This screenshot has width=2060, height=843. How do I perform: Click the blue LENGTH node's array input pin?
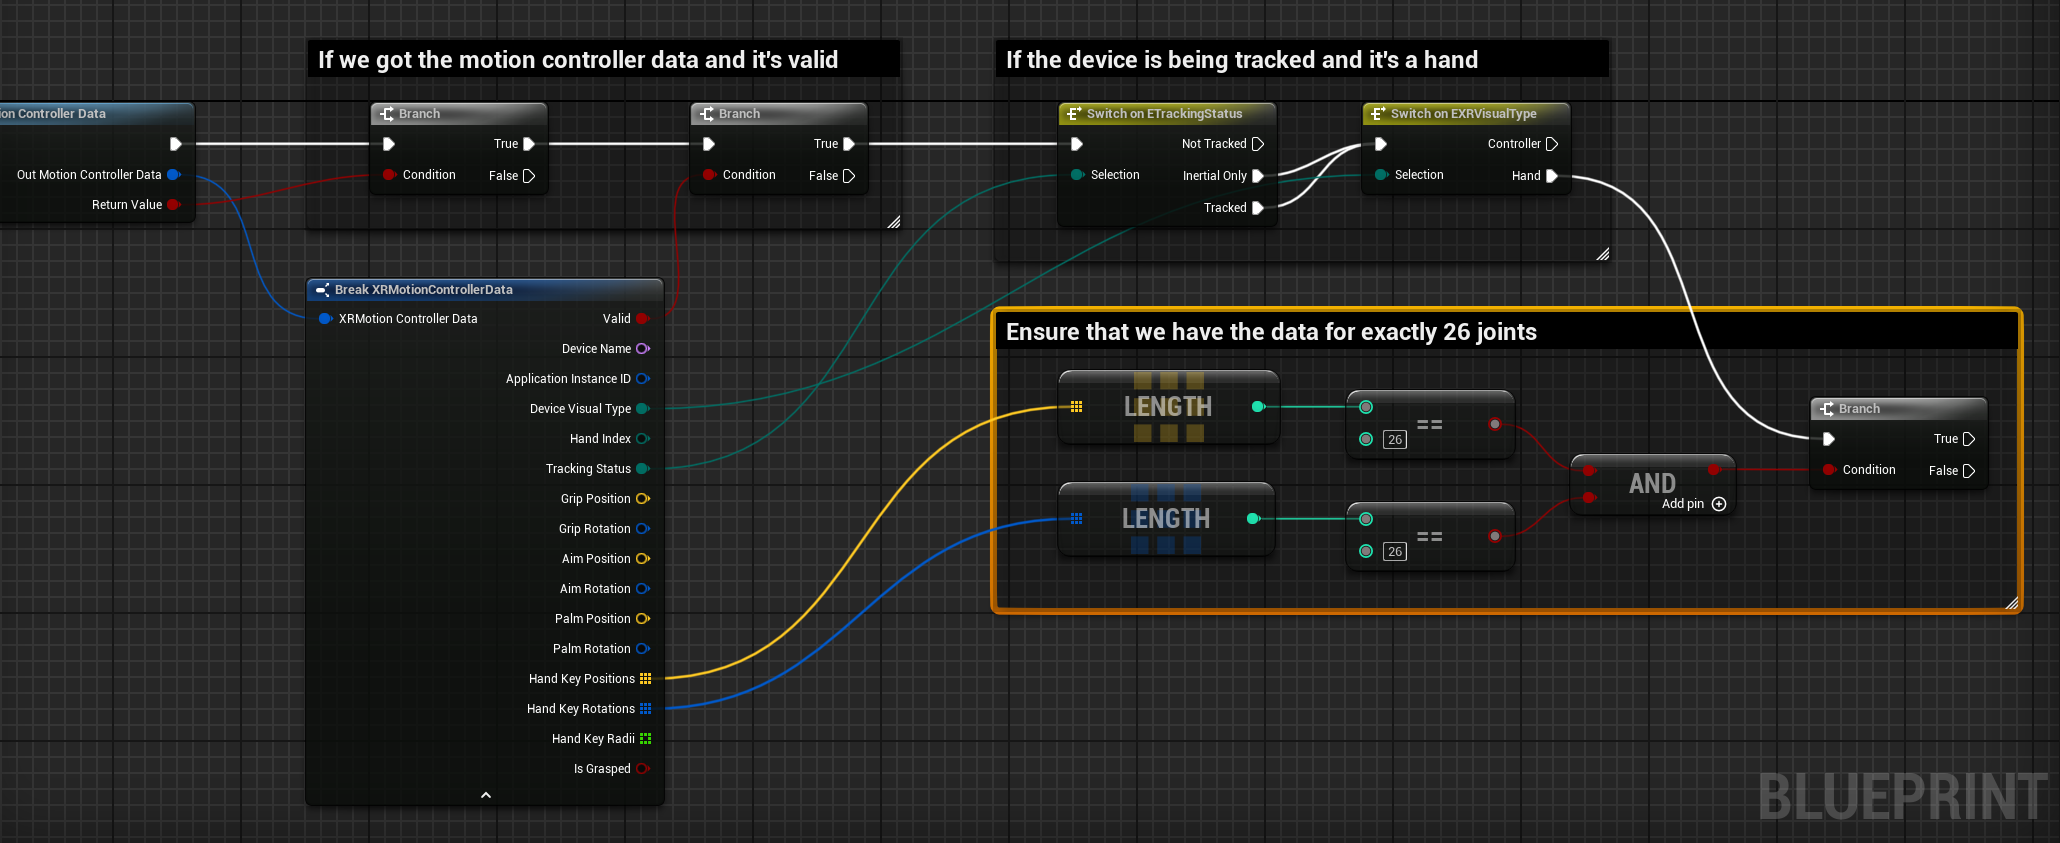pyautogui.click(x=1077, y=519)
